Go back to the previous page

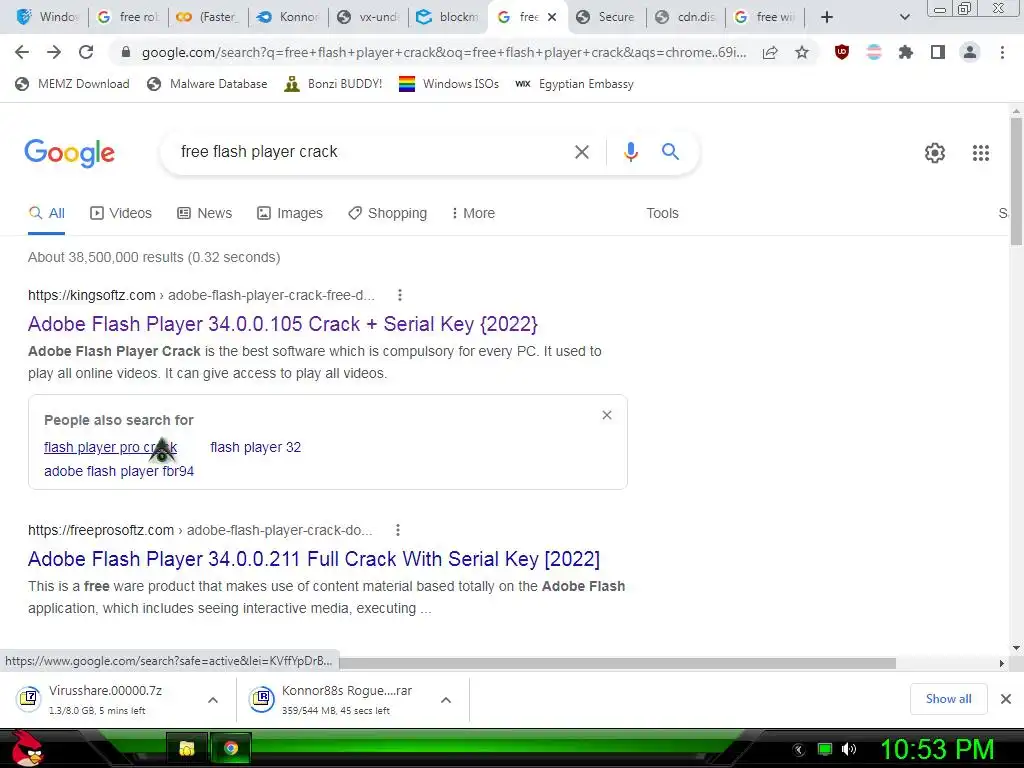coord(22,52)
